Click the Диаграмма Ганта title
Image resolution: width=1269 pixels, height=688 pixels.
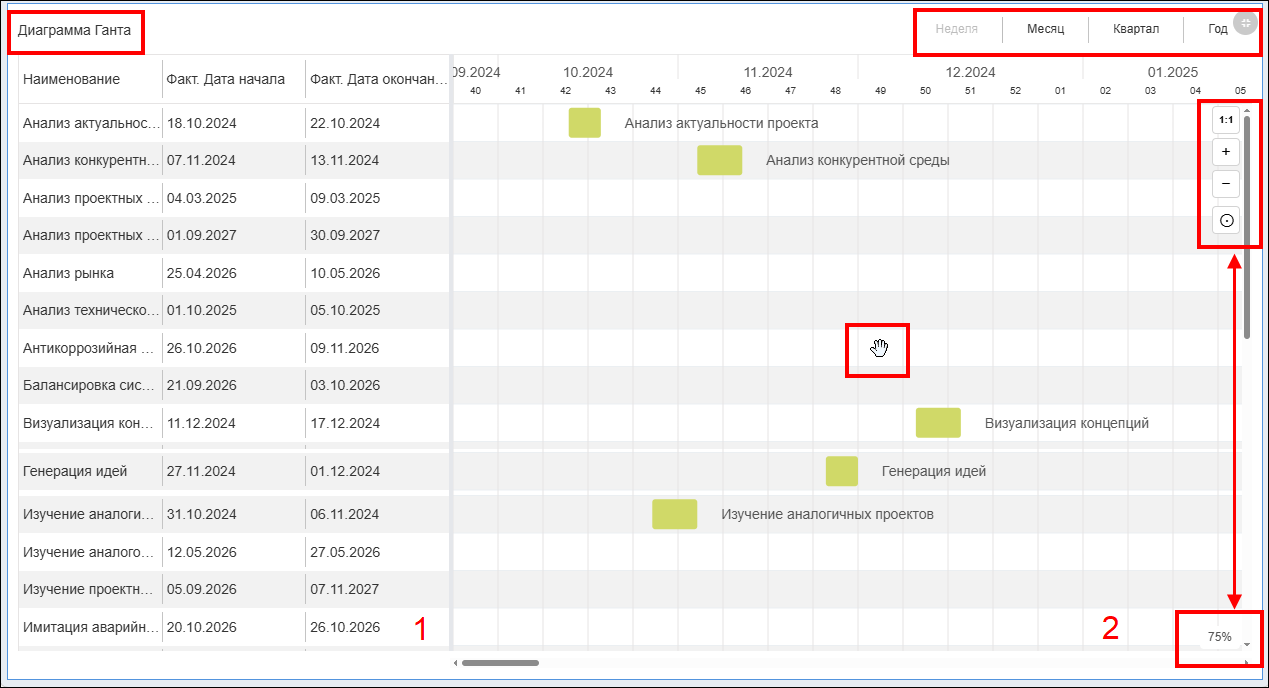[74, 30]
